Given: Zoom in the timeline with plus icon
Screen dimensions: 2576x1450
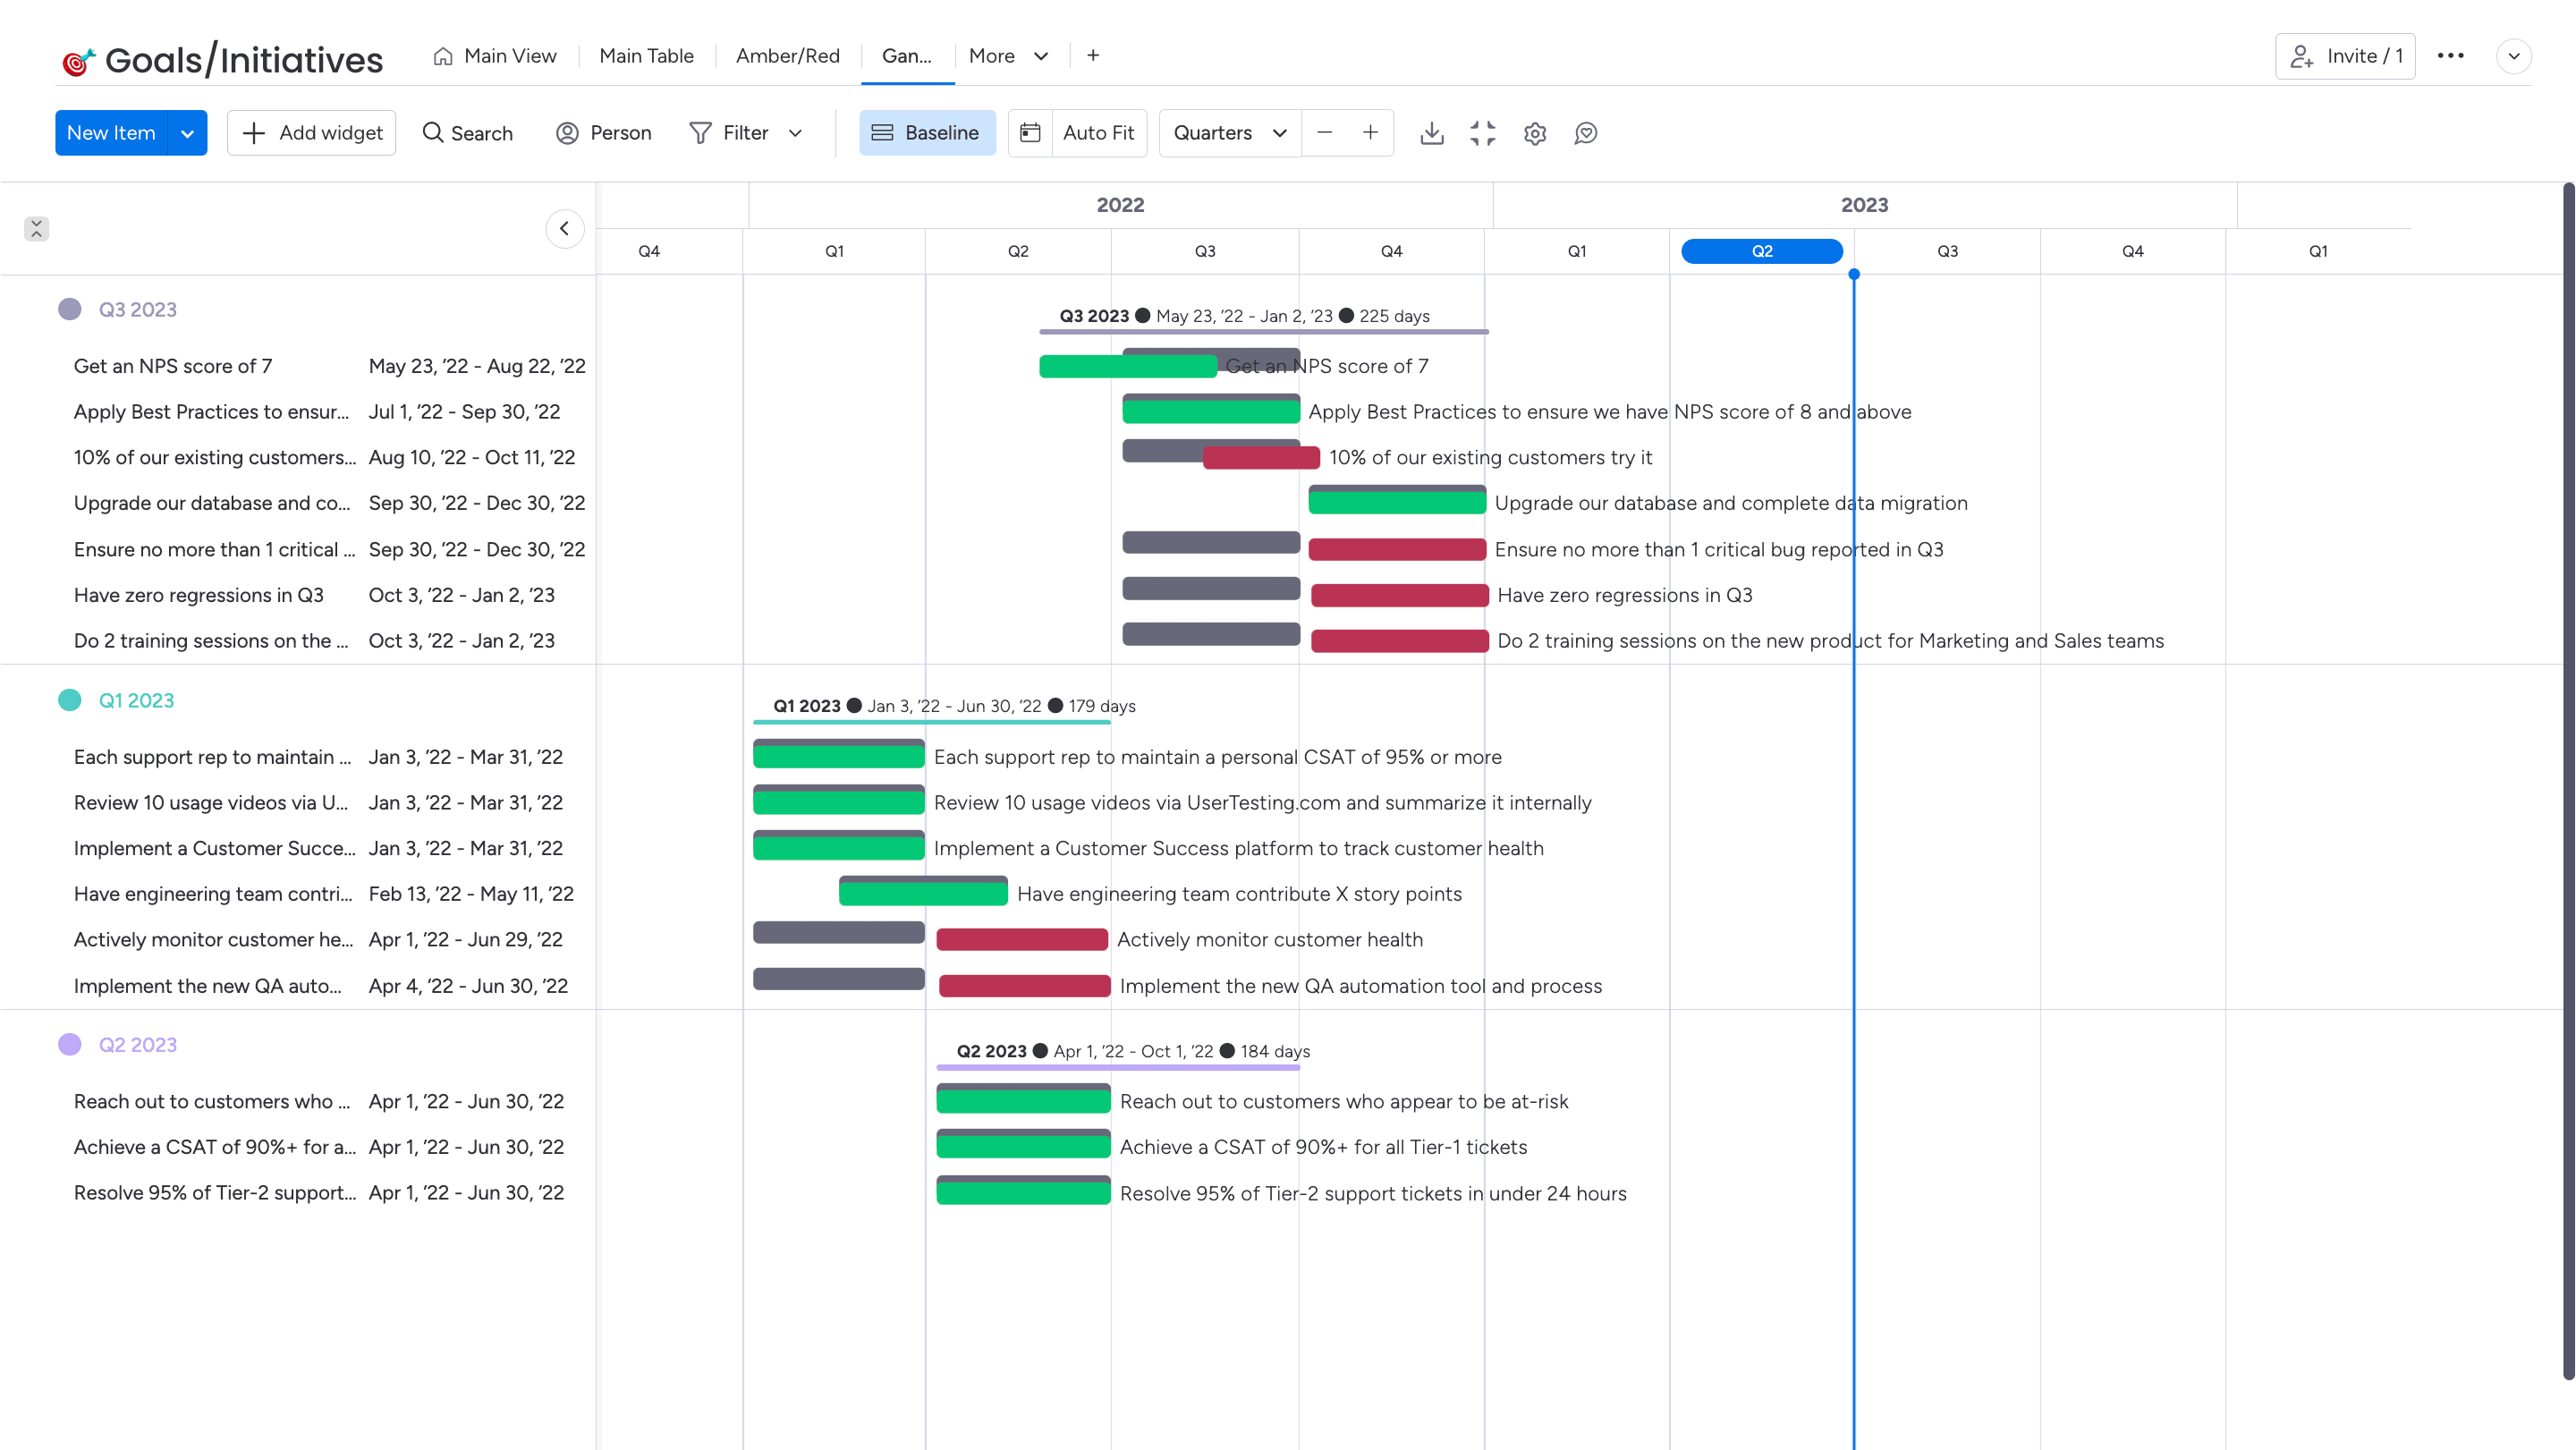Looking at the screenshot, I should [x=1370, y=133].
